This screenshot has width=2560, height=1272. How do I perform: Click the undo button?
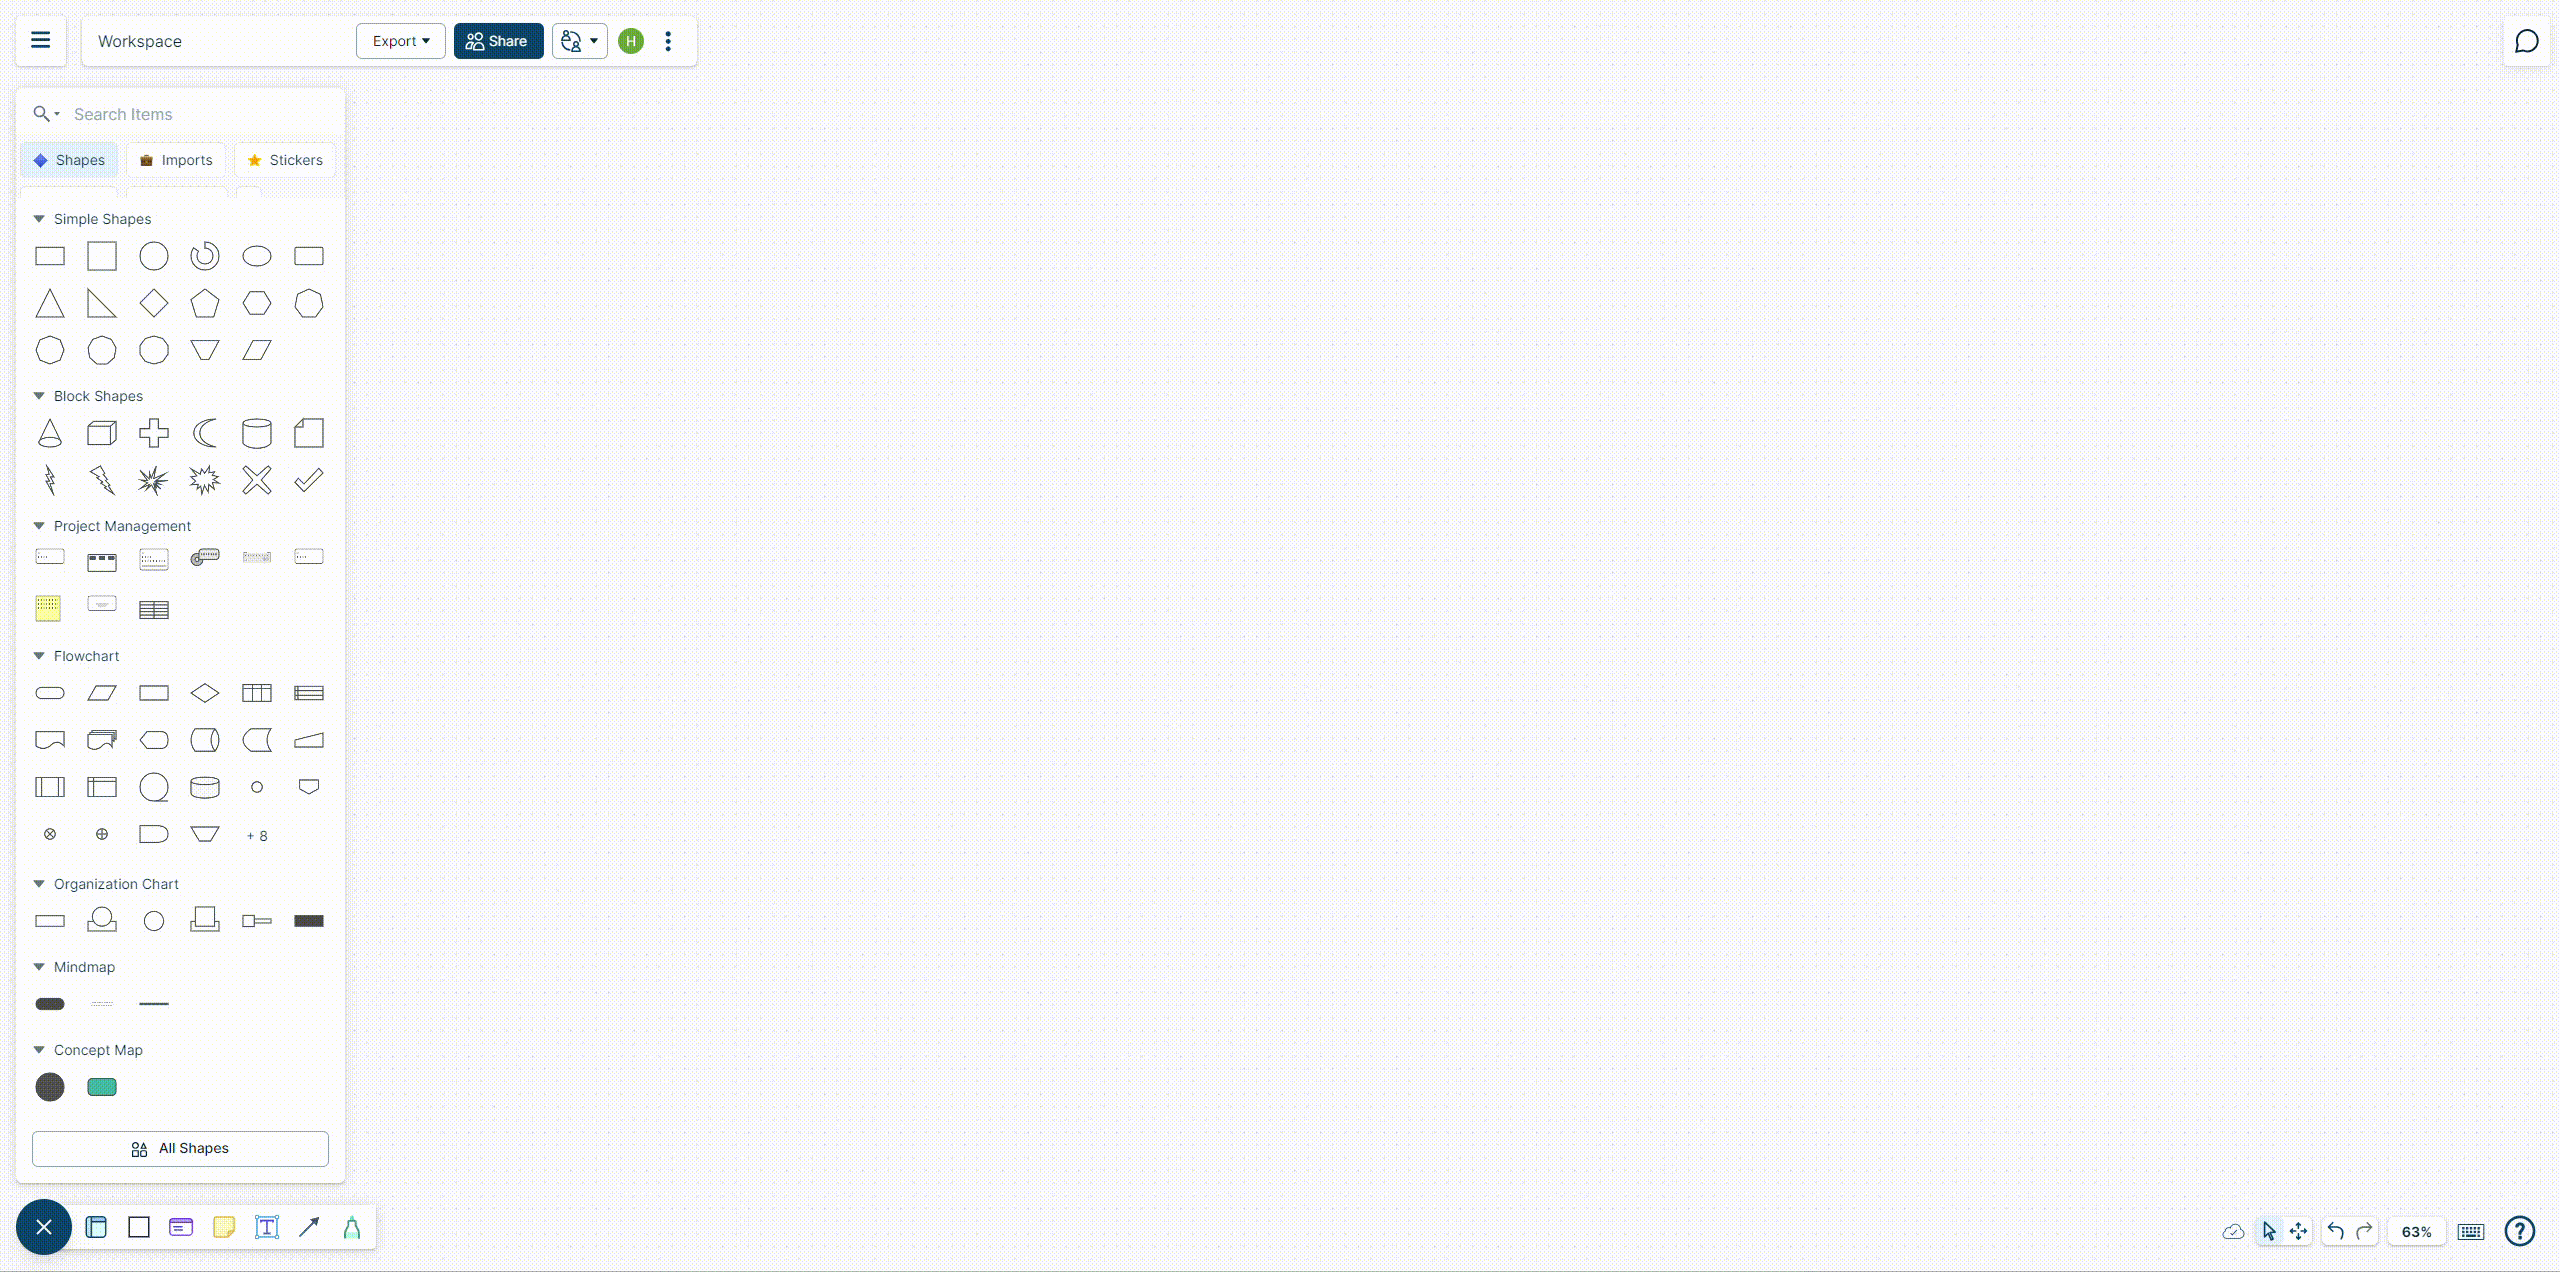[2335, 1231]
